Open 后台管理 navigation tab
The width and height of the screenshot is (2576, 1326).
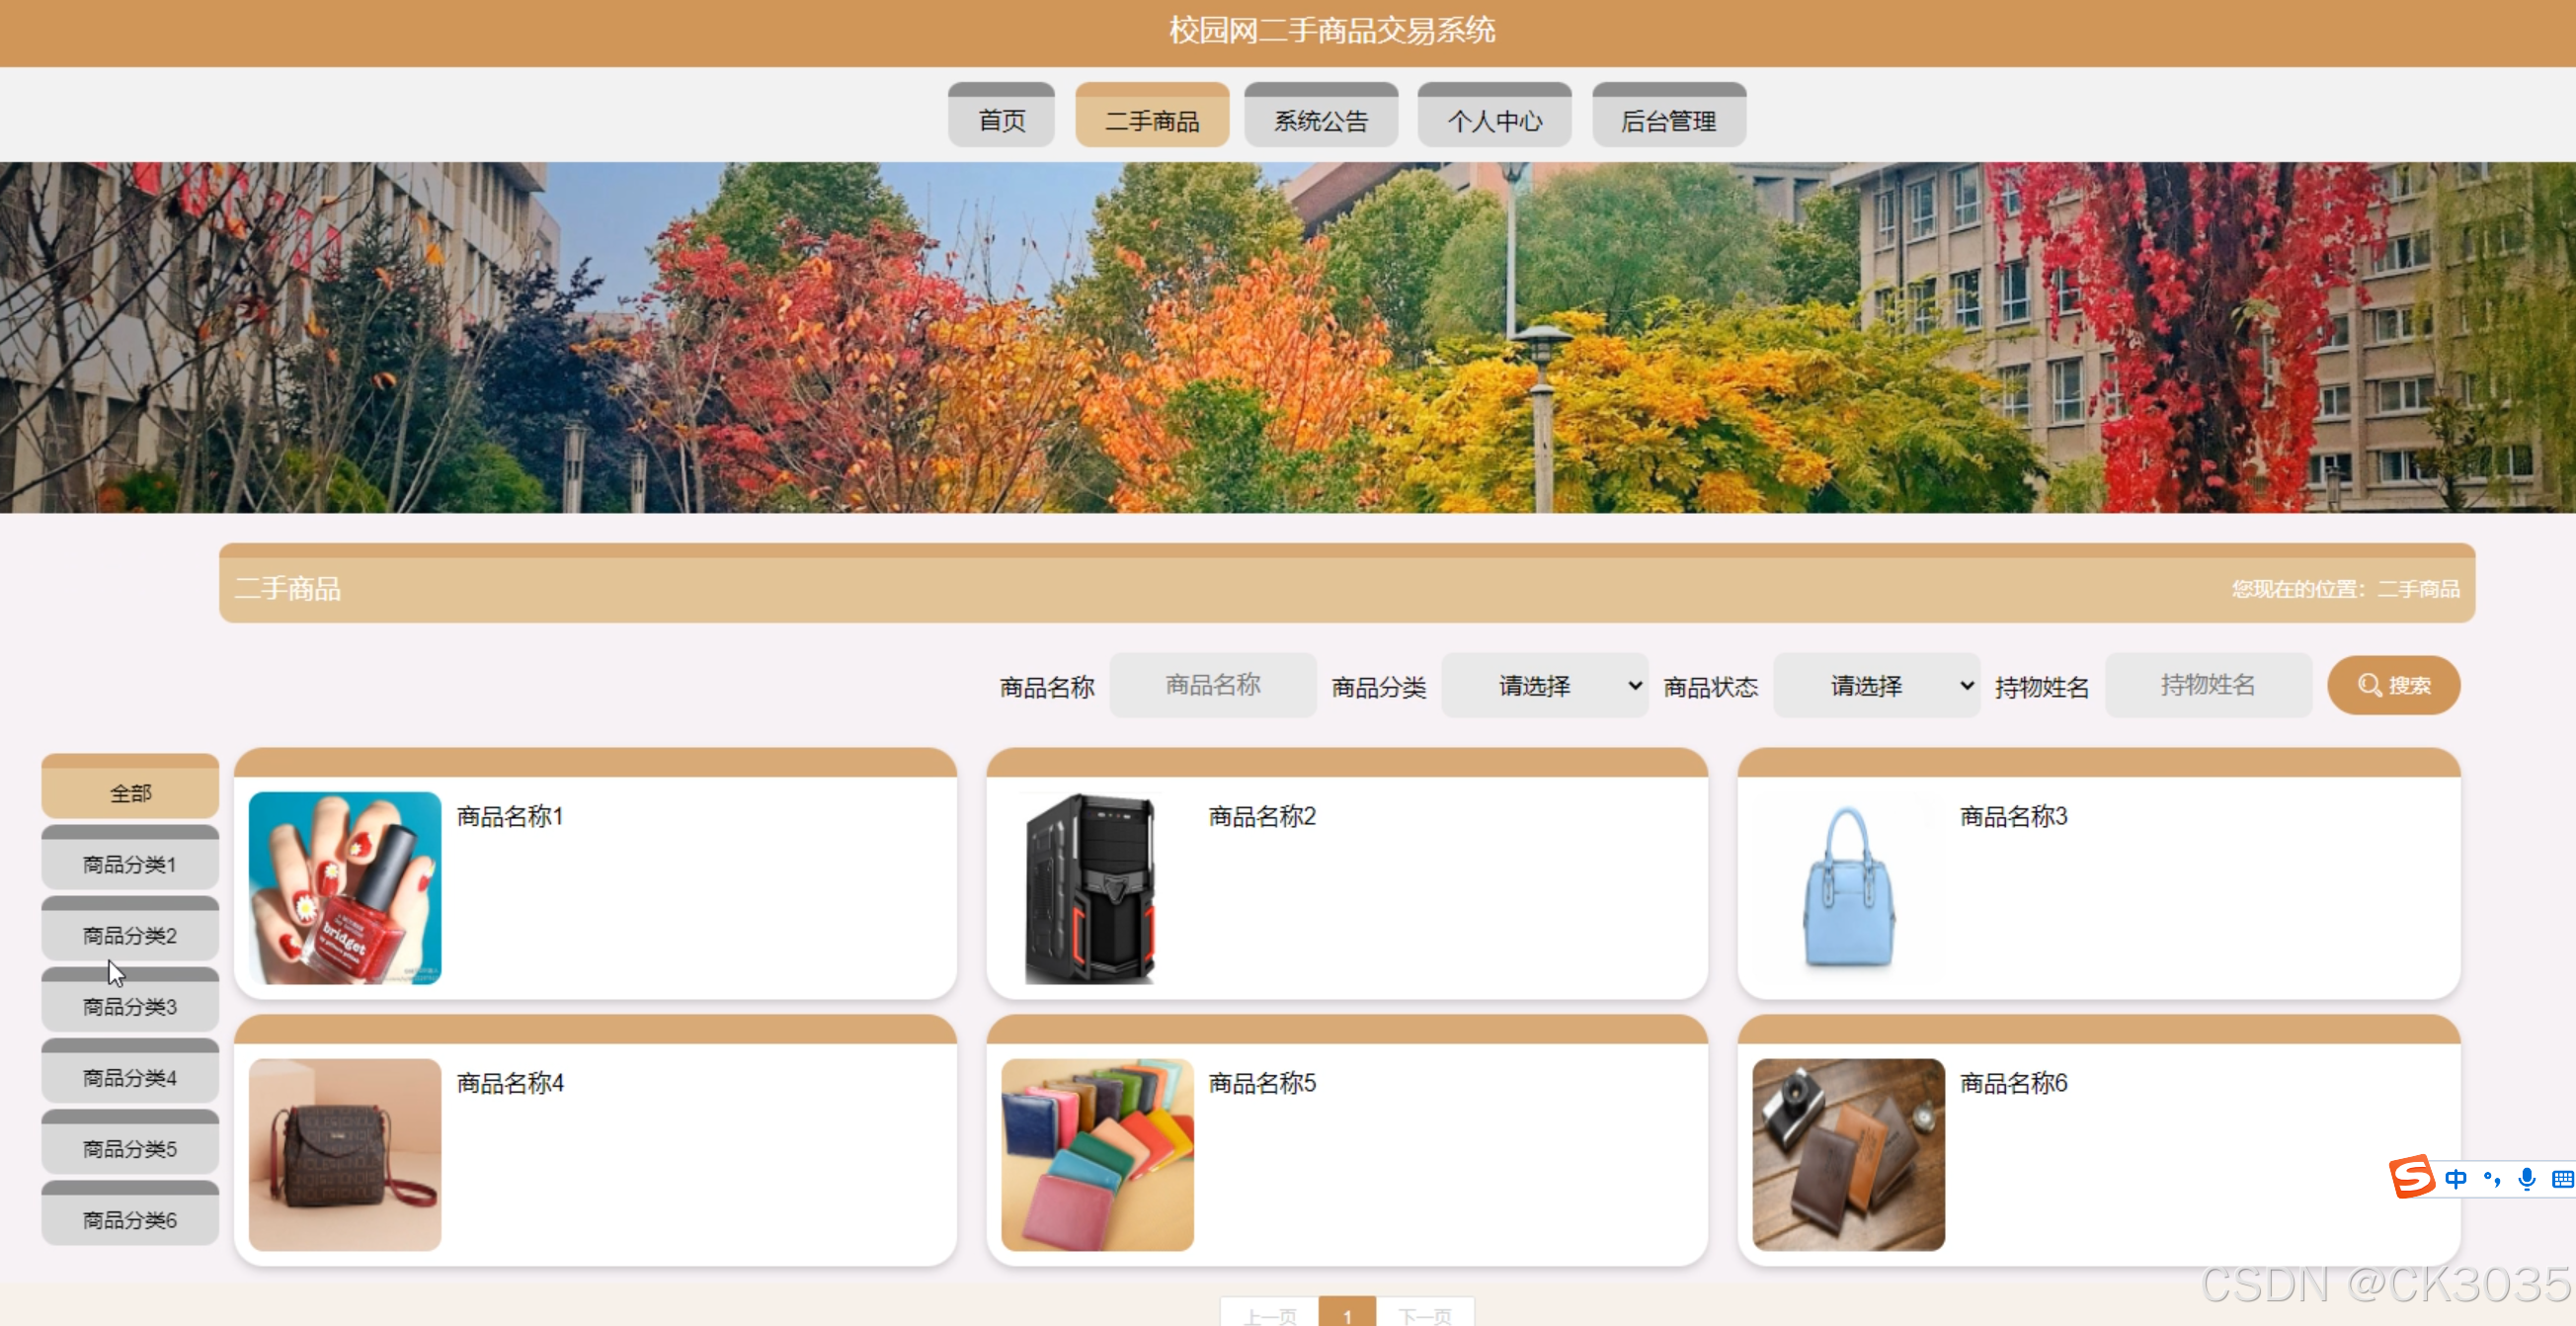pos(1668,120)
